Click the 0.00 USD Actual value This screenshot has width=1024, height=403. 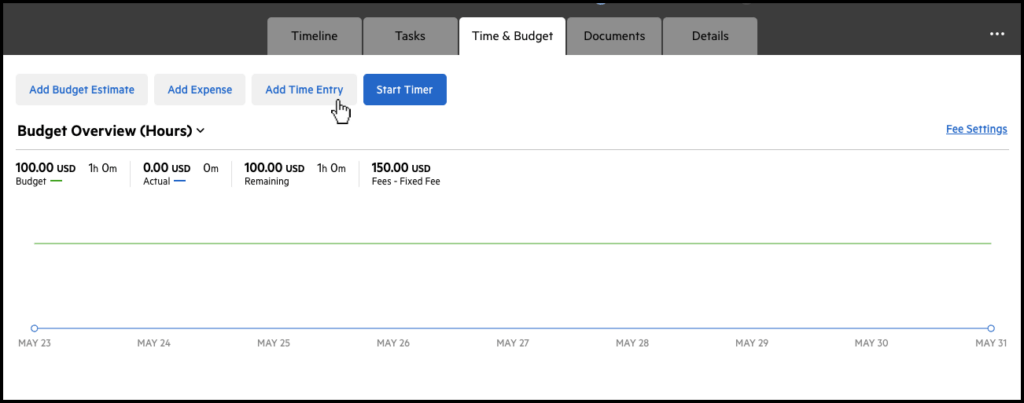(167, 168)
